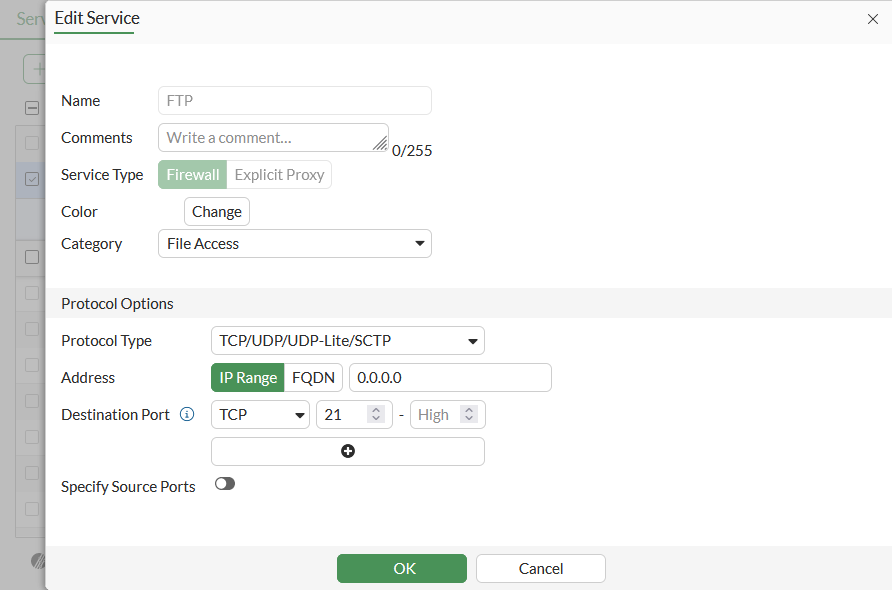Close the Edit Service dialog

[x=872, y=19]
